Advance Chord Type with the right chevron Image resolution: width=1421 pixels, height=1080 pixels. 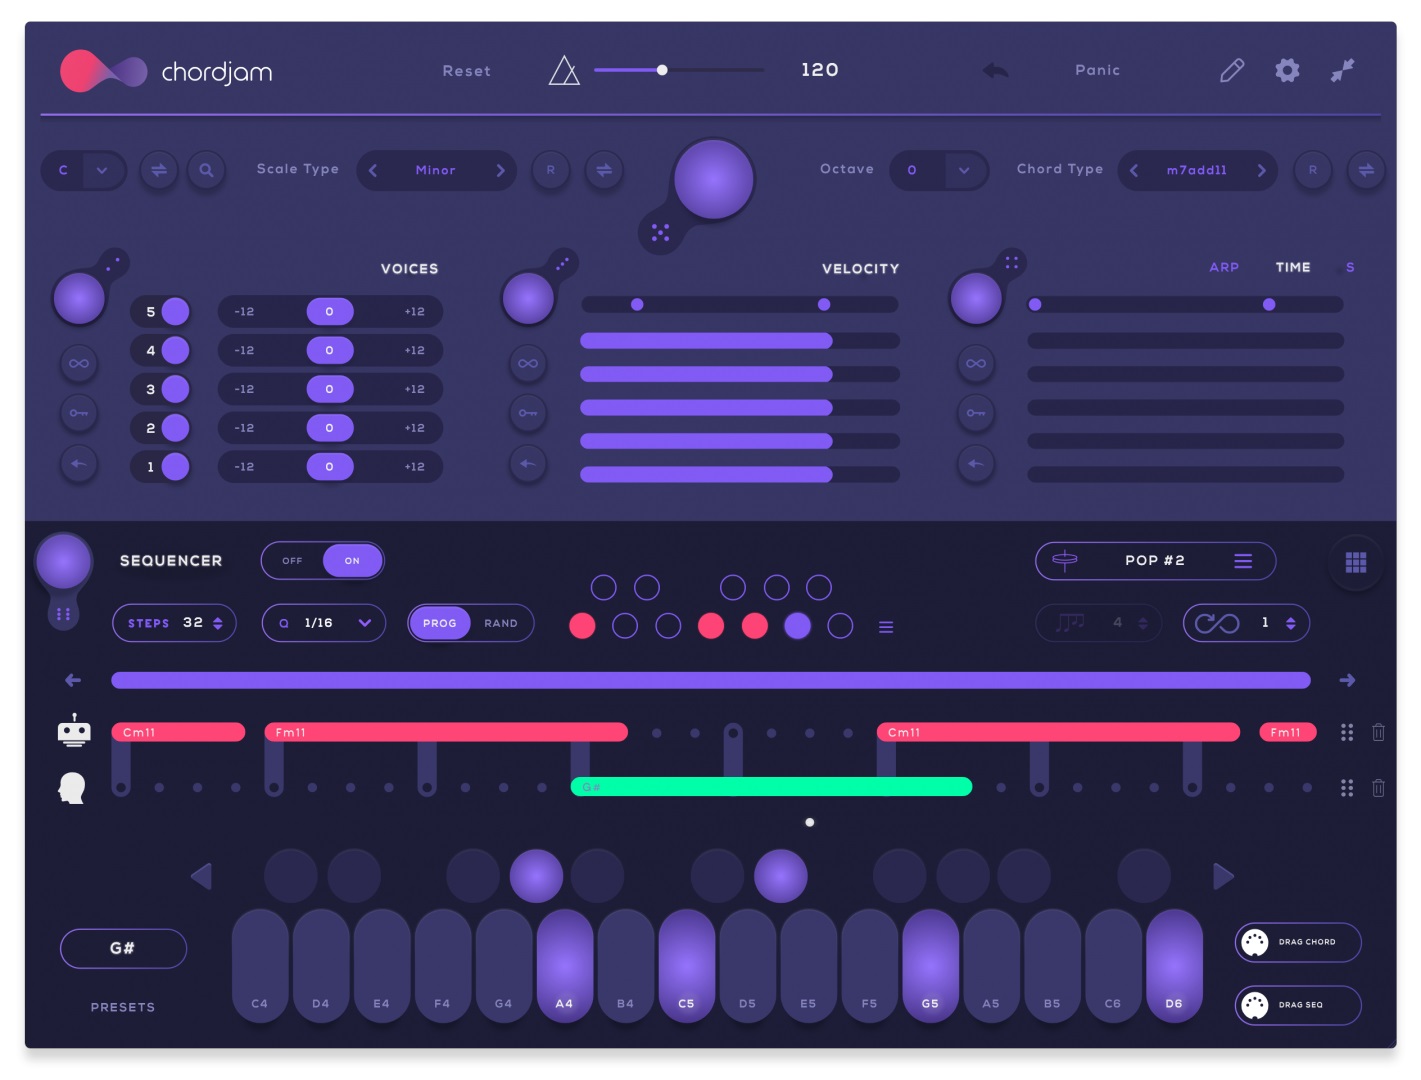(1263, 171)
